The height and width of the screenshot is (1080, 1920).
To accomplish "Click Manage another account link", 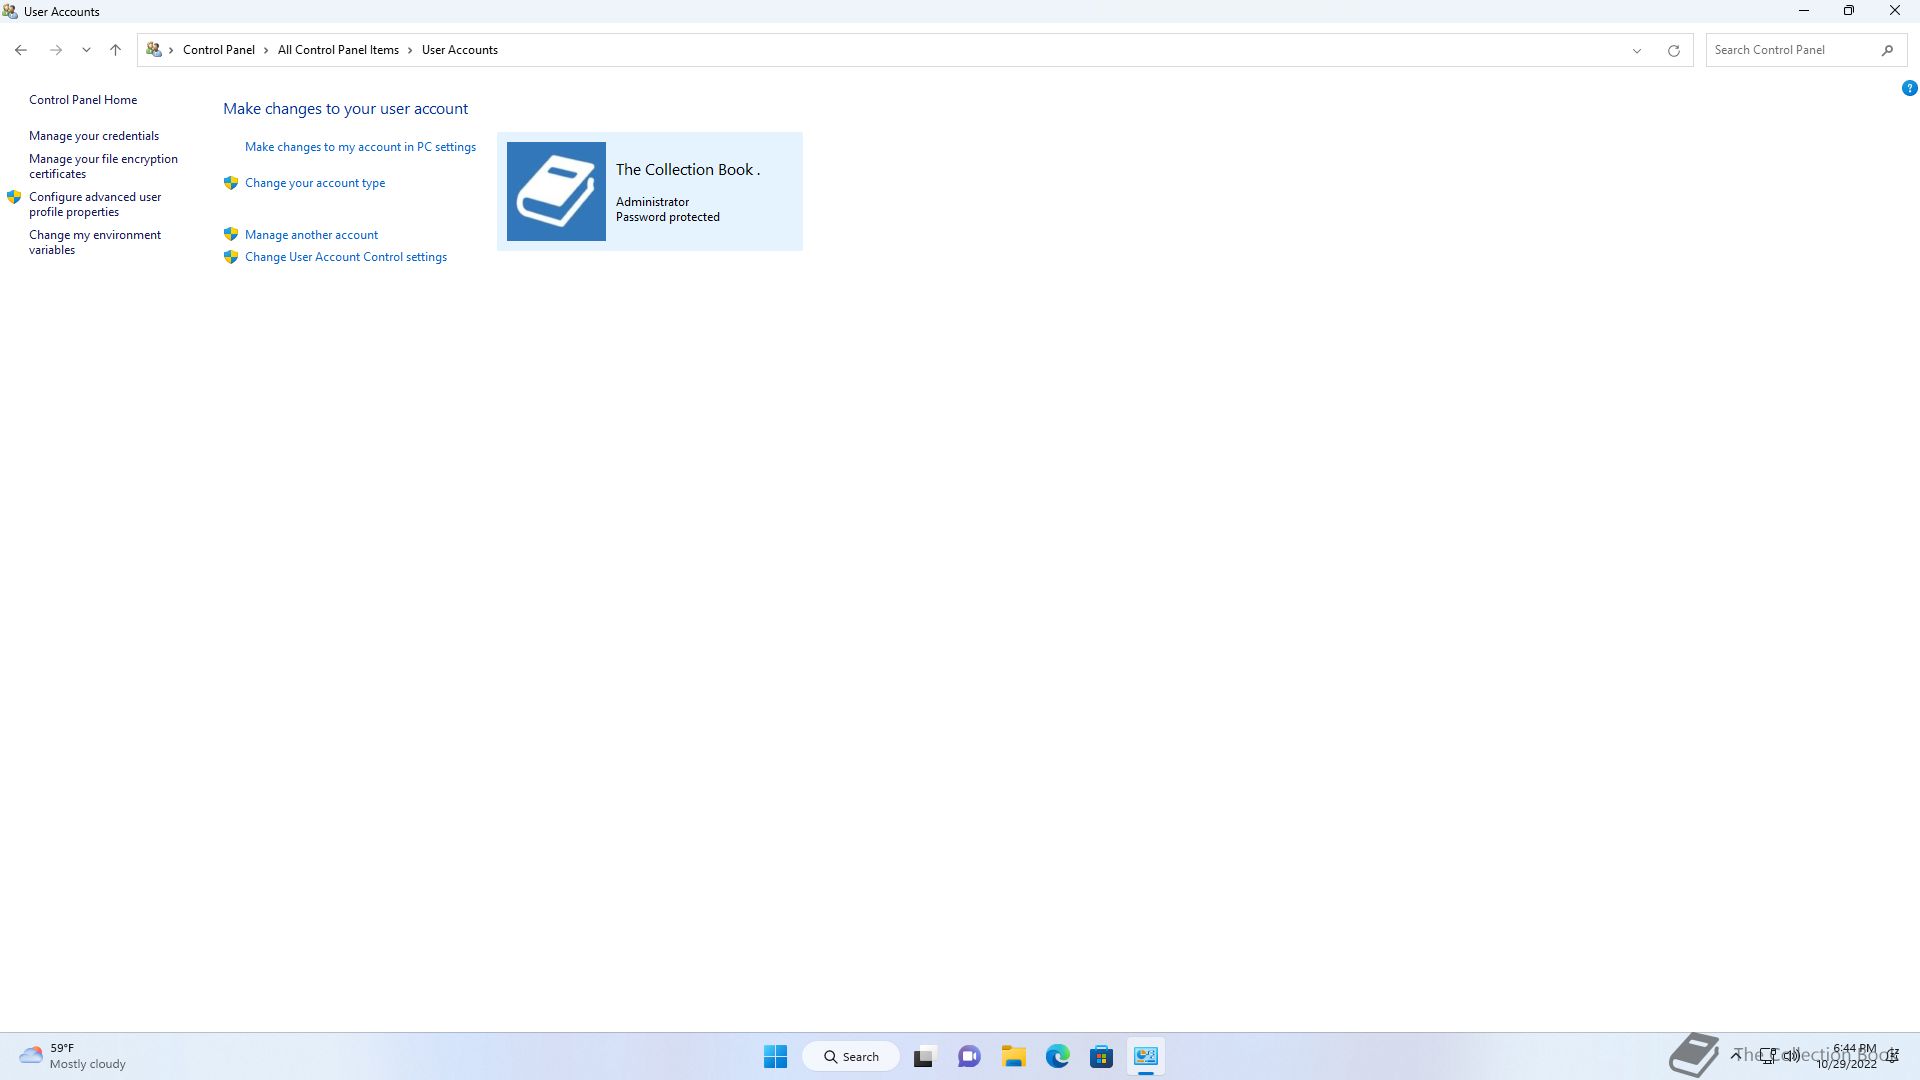I will tap(311, 235).
